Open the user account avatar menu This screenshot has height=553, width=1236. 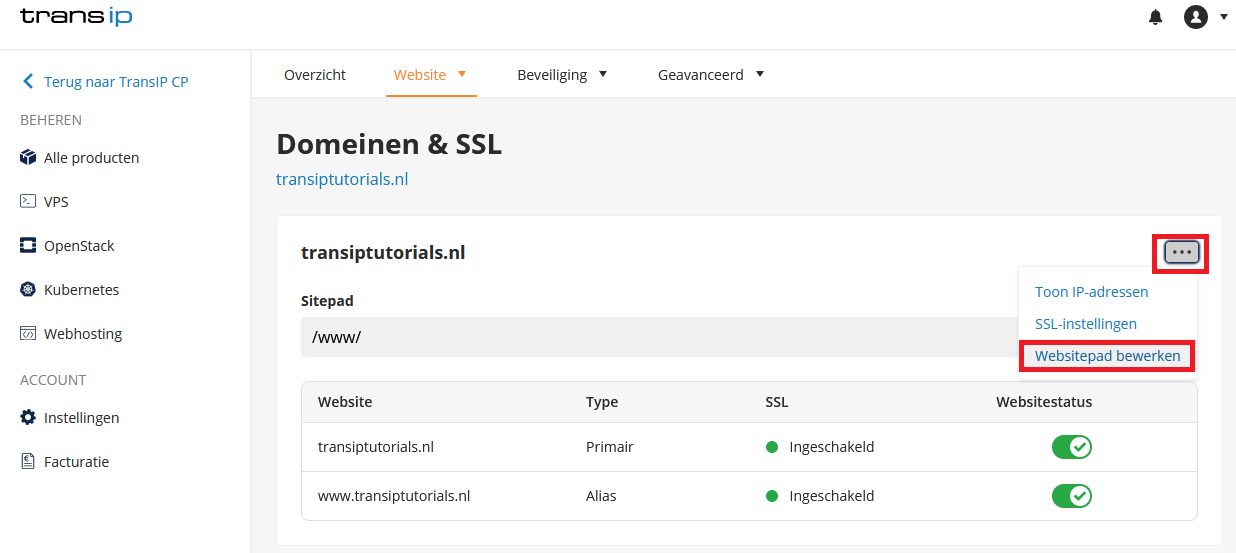(x=1196, y=17)
